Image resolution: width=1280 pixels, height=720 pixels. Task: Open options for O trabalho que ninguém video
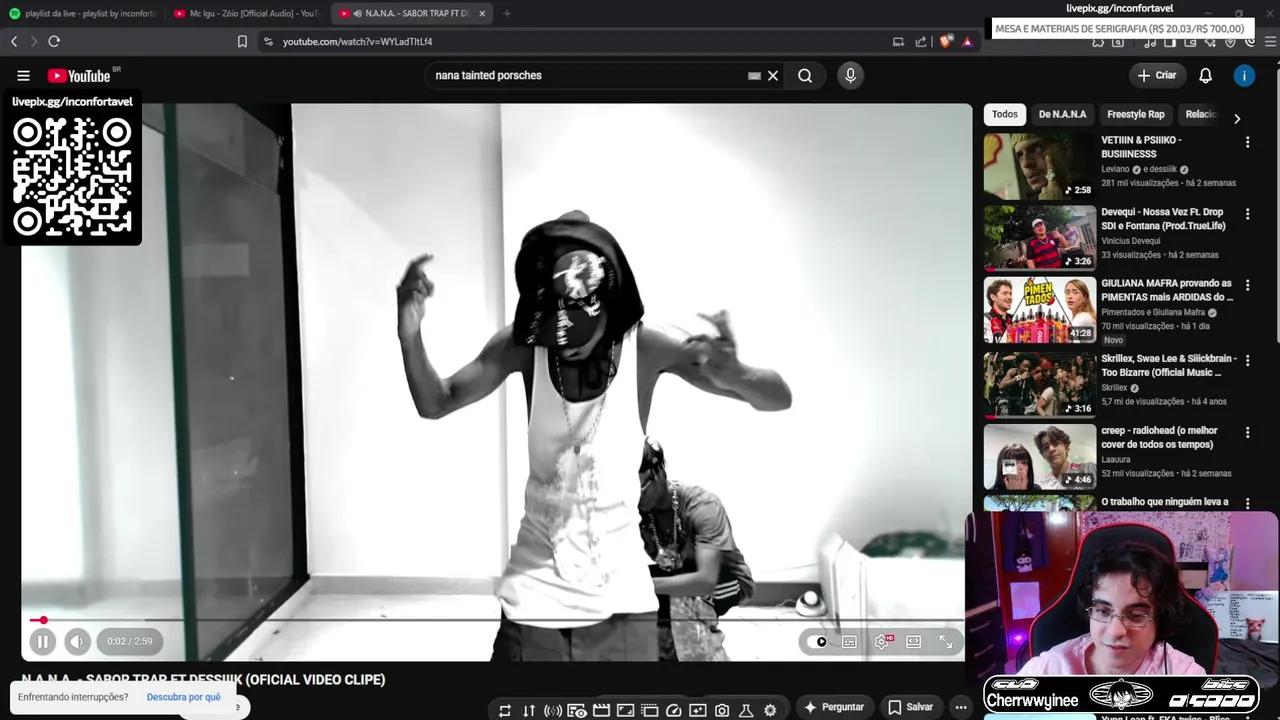click(x=1247, y=503)
